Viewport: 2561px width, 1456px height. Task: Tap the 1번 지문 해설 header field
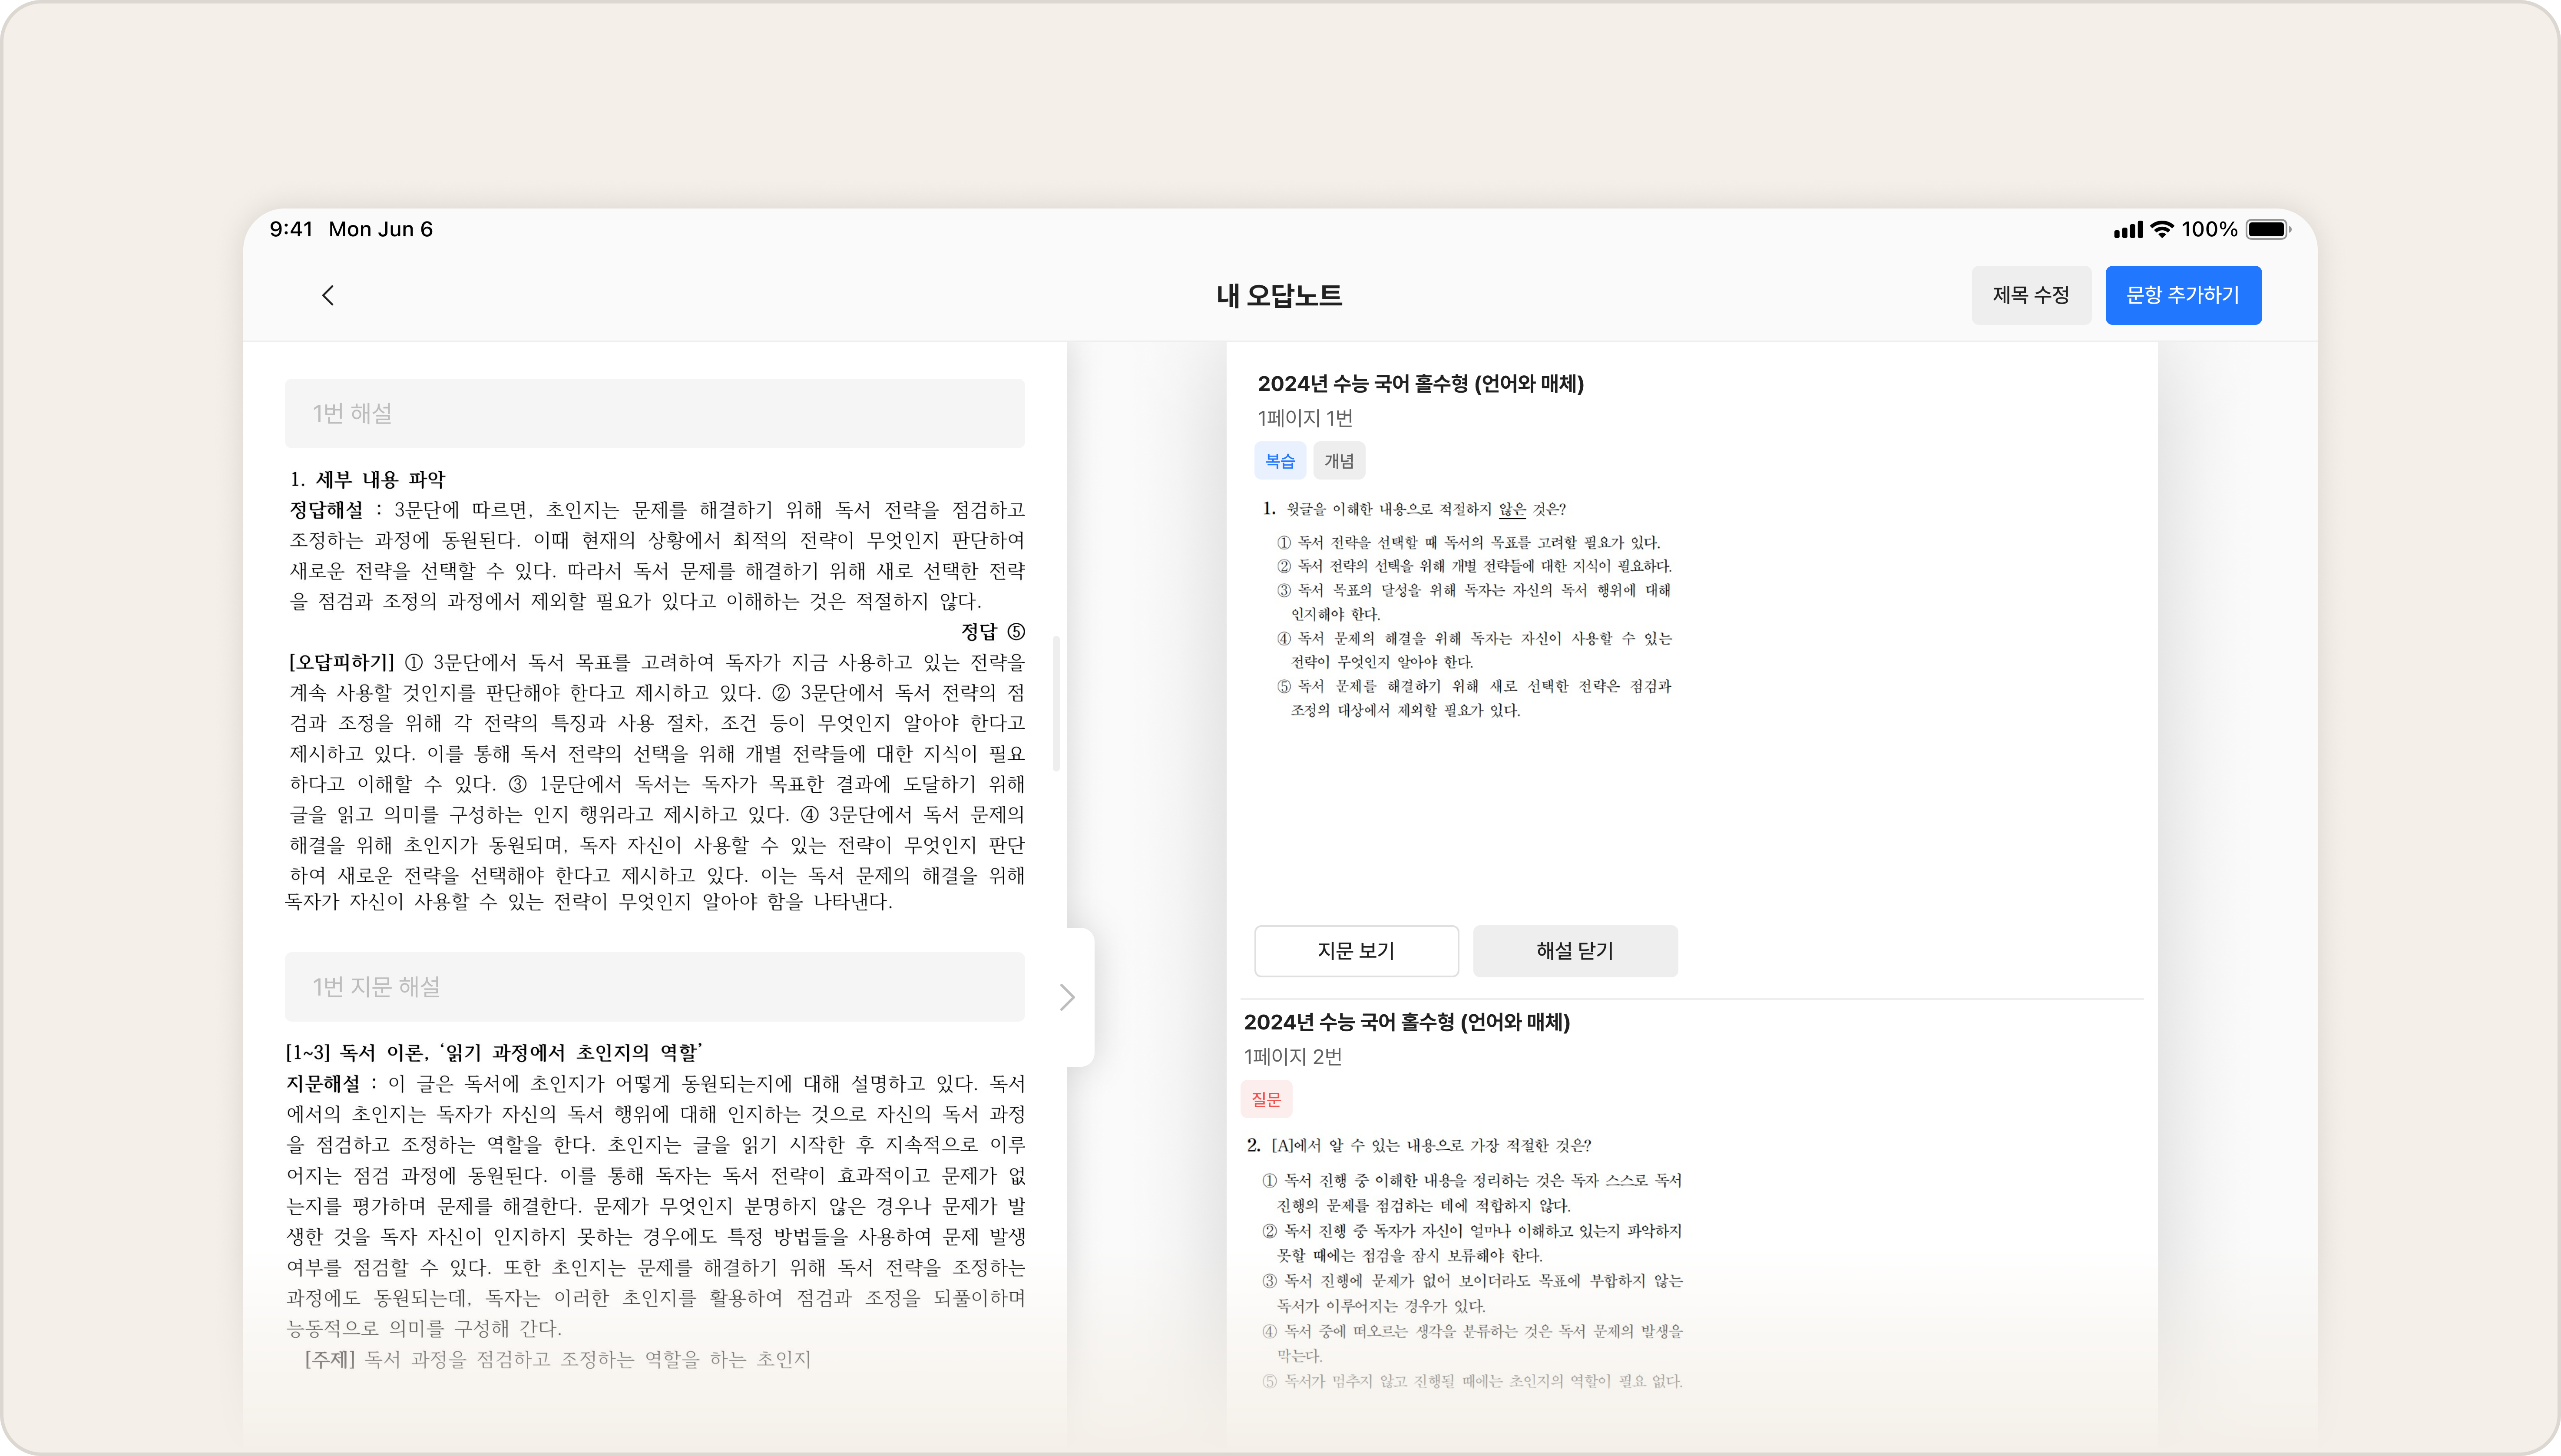[x=654, y=986]
